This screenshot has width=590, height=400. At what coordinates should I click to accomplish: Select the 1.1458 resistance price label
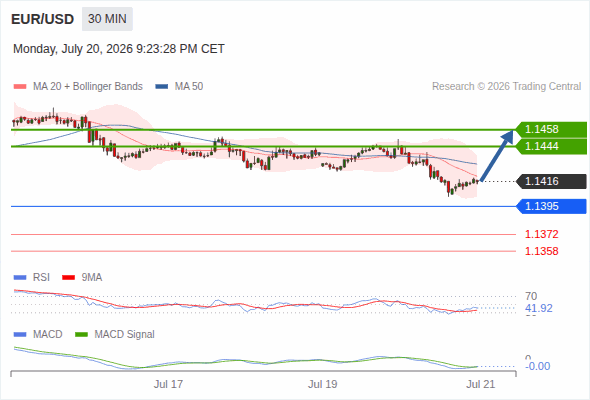point(551,129)
